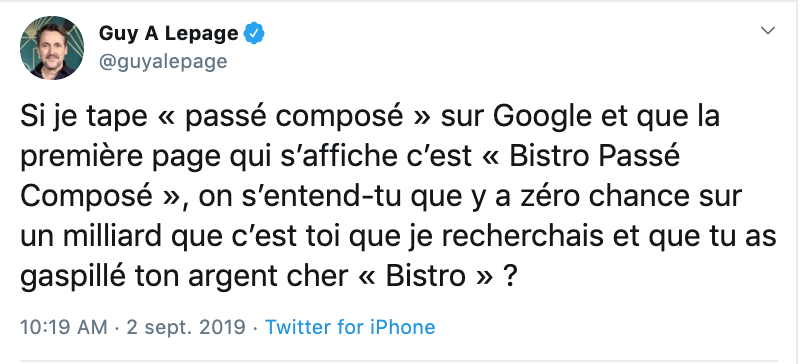Click « Bistro Passé » on the second line

coord(582,157)
